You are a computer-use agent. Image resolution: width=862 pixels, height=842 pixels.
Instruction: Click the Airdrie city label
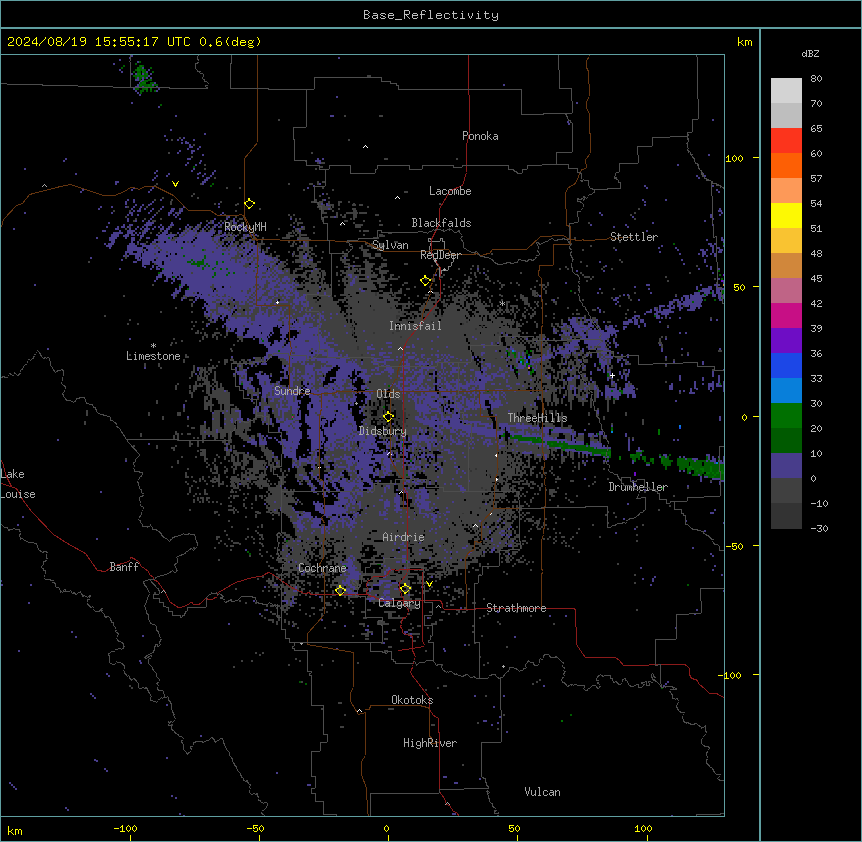404,537
